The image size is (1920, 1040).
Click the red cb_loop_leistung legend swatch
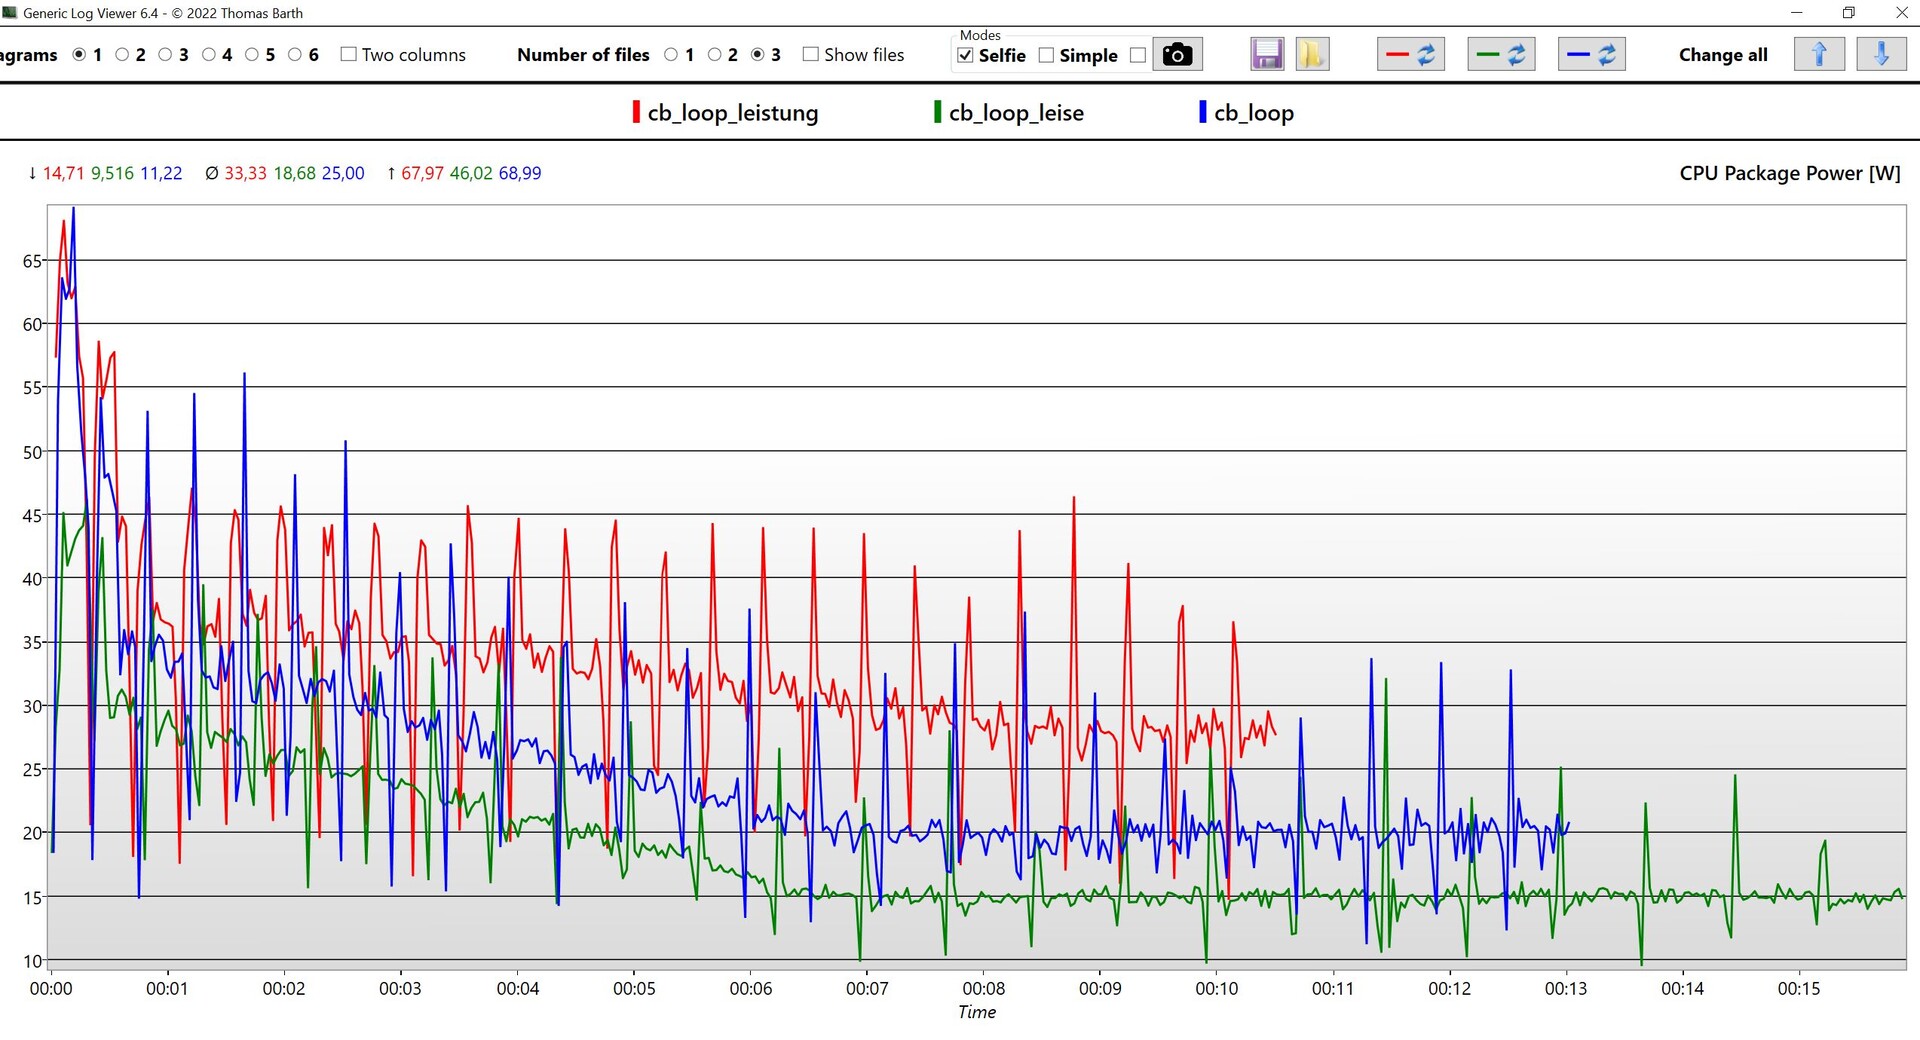click(636, 113)
